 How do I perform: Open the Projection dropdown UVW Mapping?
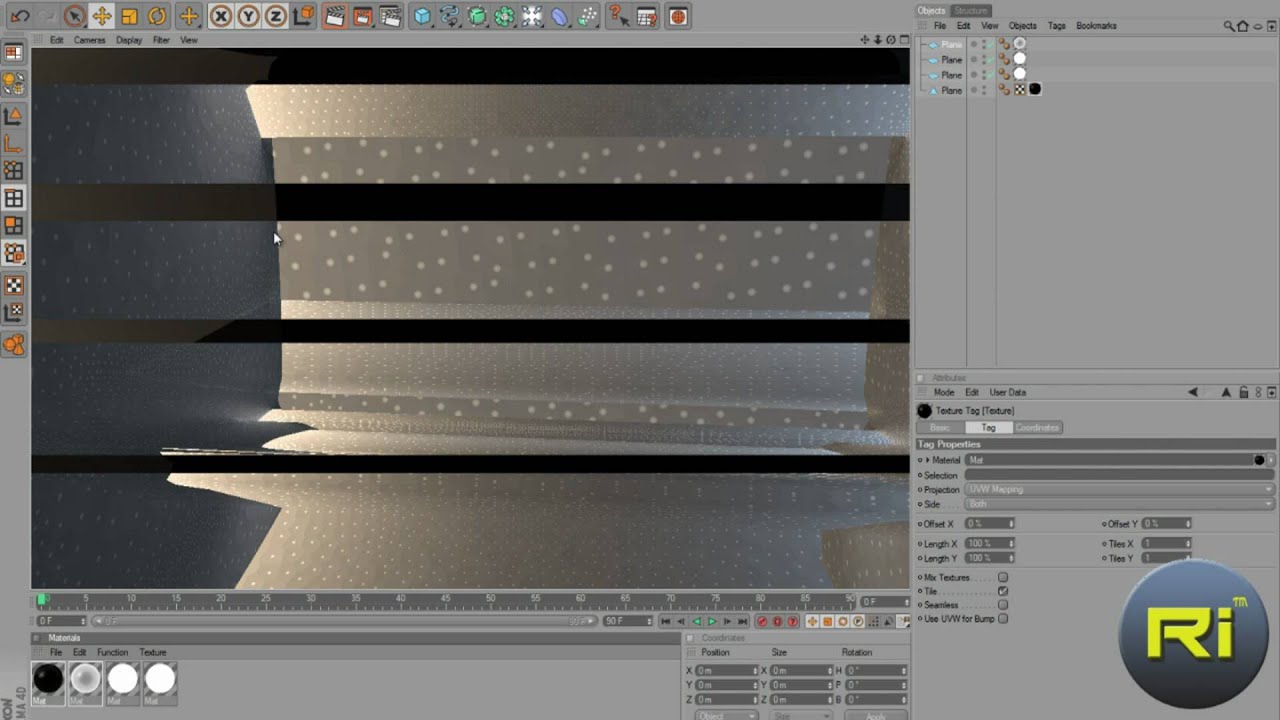click(x=1119, y=490)
